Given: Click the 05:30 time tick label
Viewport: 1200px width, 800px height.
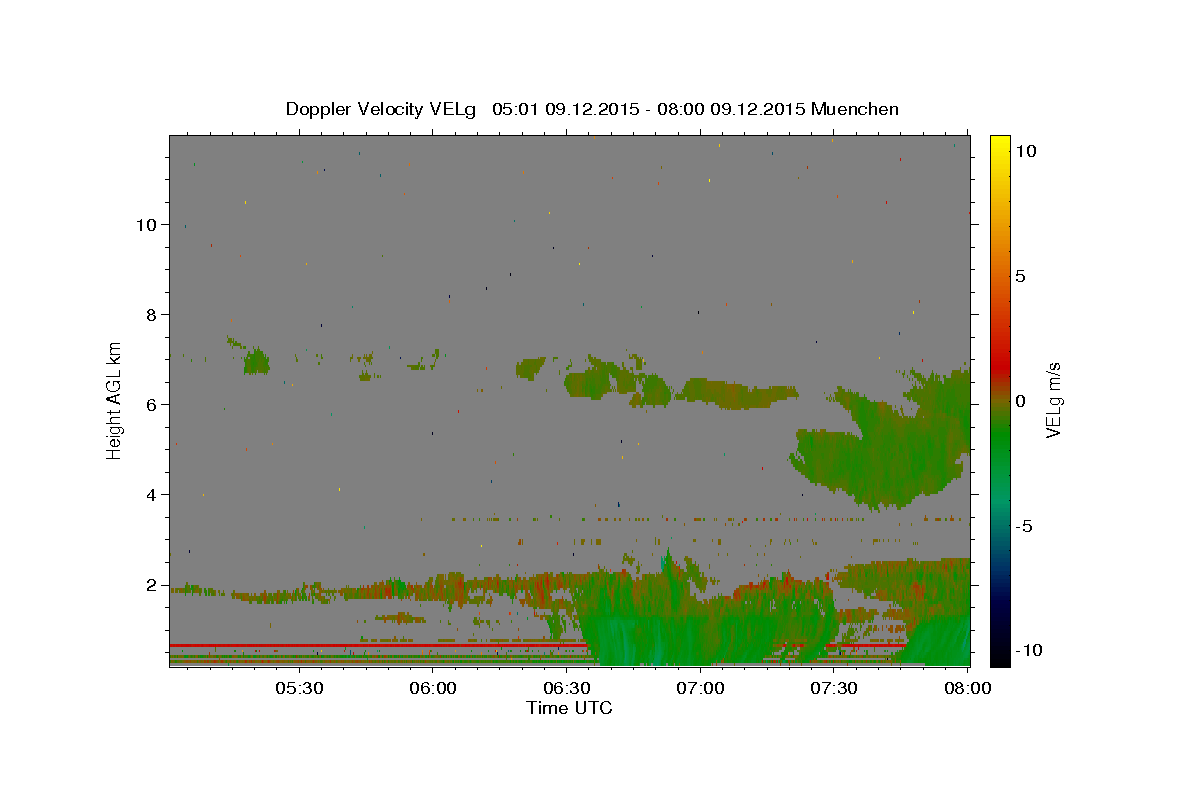Looking at the screenshot, I should coord(298,689).
